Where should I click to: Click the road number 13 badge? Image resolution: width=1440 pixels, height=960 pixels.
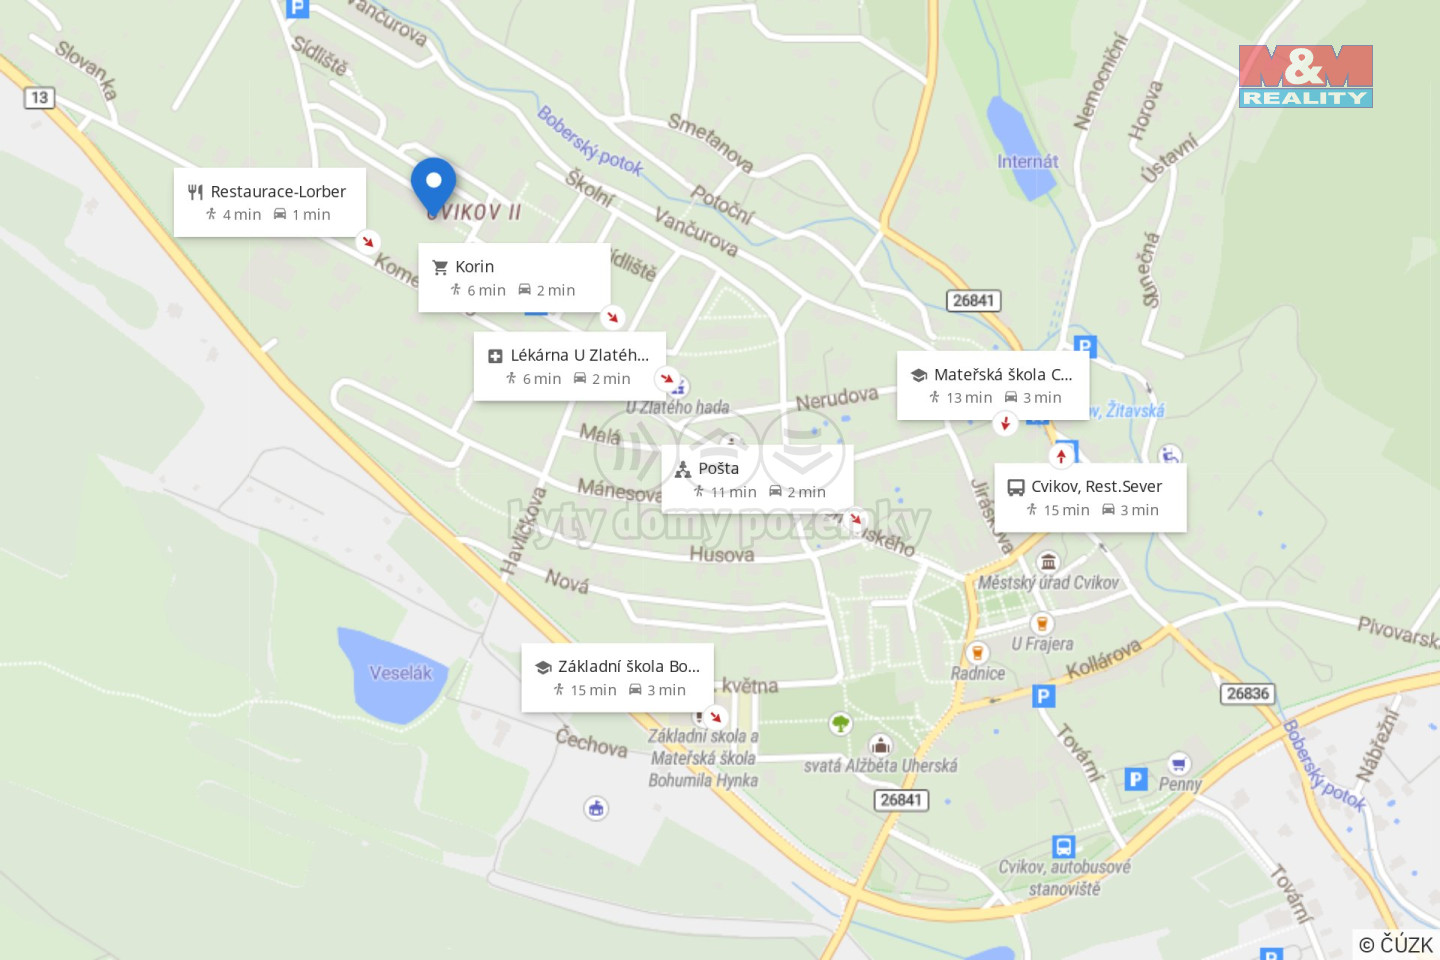[x=39, y=97]
